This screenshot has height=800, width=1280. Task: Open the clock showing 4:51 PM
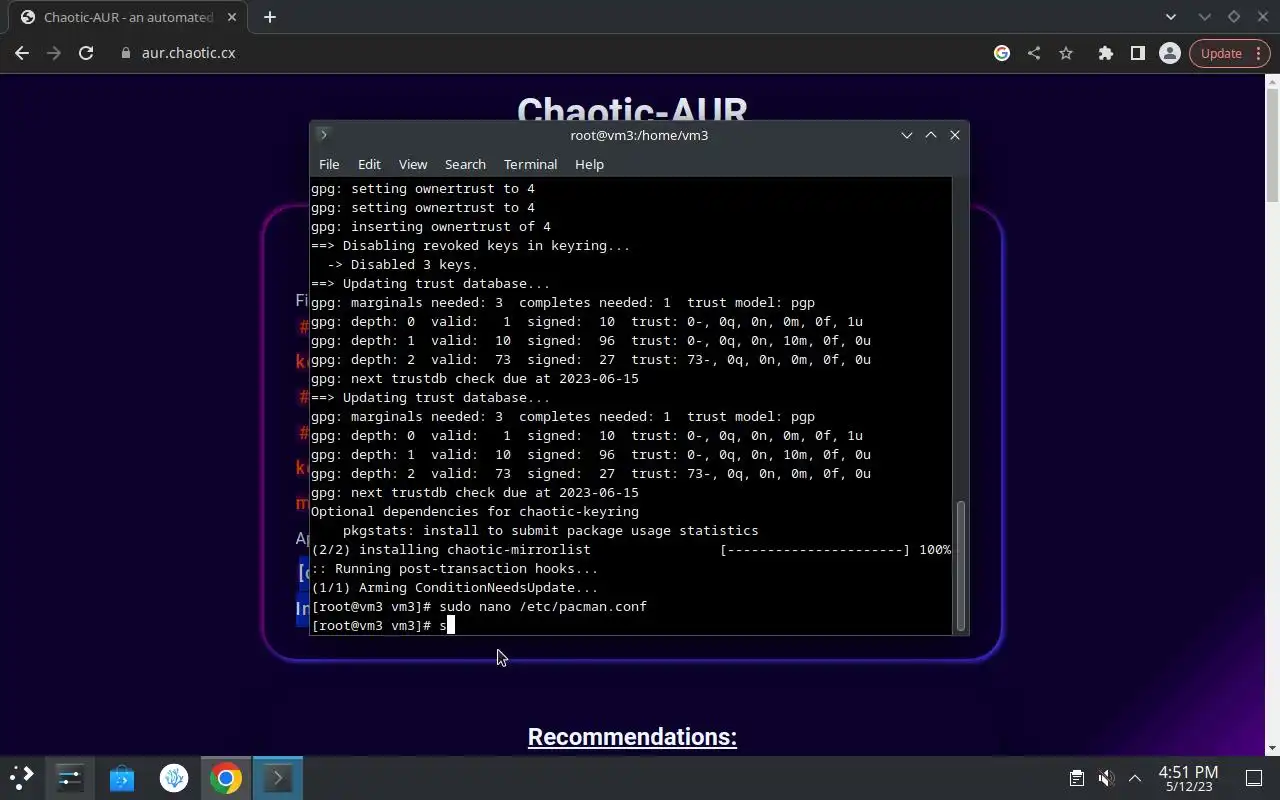1188,778
